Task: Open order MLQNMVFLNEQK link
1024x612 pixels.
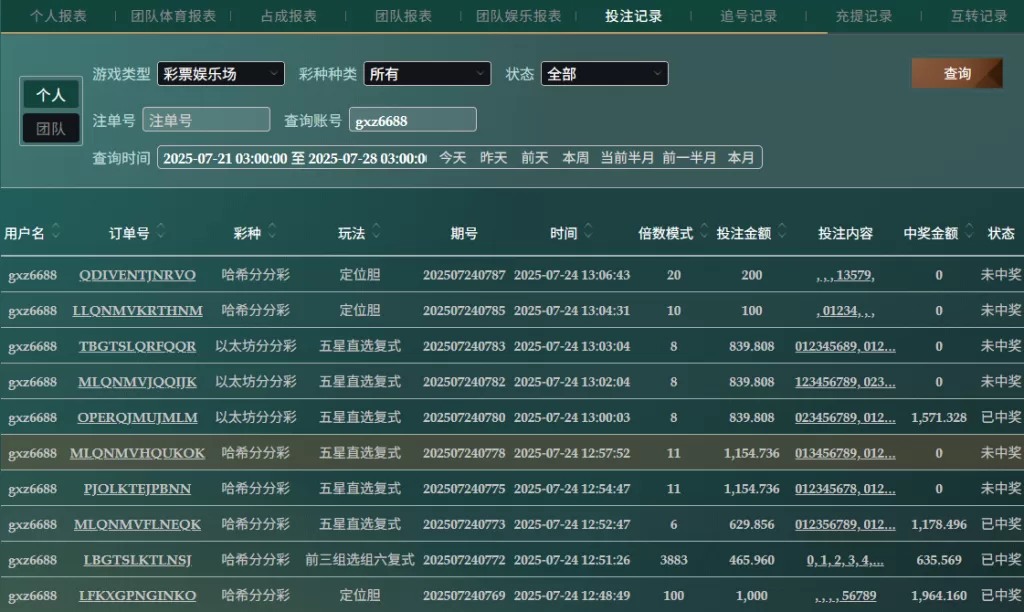Action: click(x=137, y=524)
